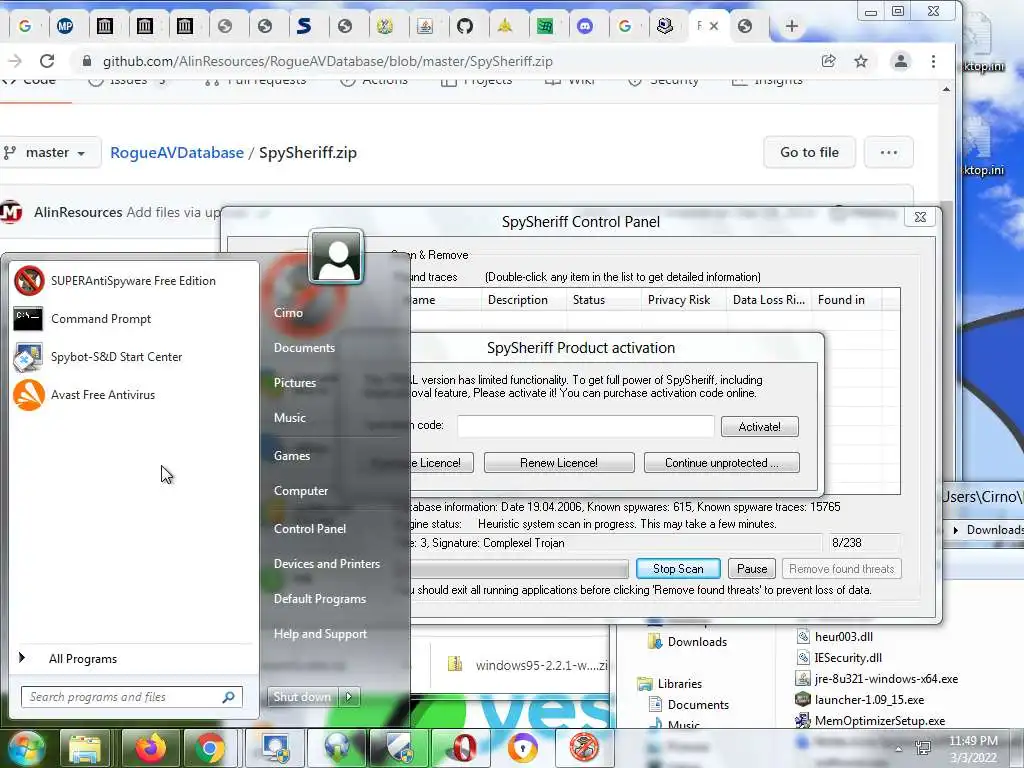Screen dimensions: 1024x768
Task: Open Chrome profile avatar menu
Action: (x=901, y=61)
